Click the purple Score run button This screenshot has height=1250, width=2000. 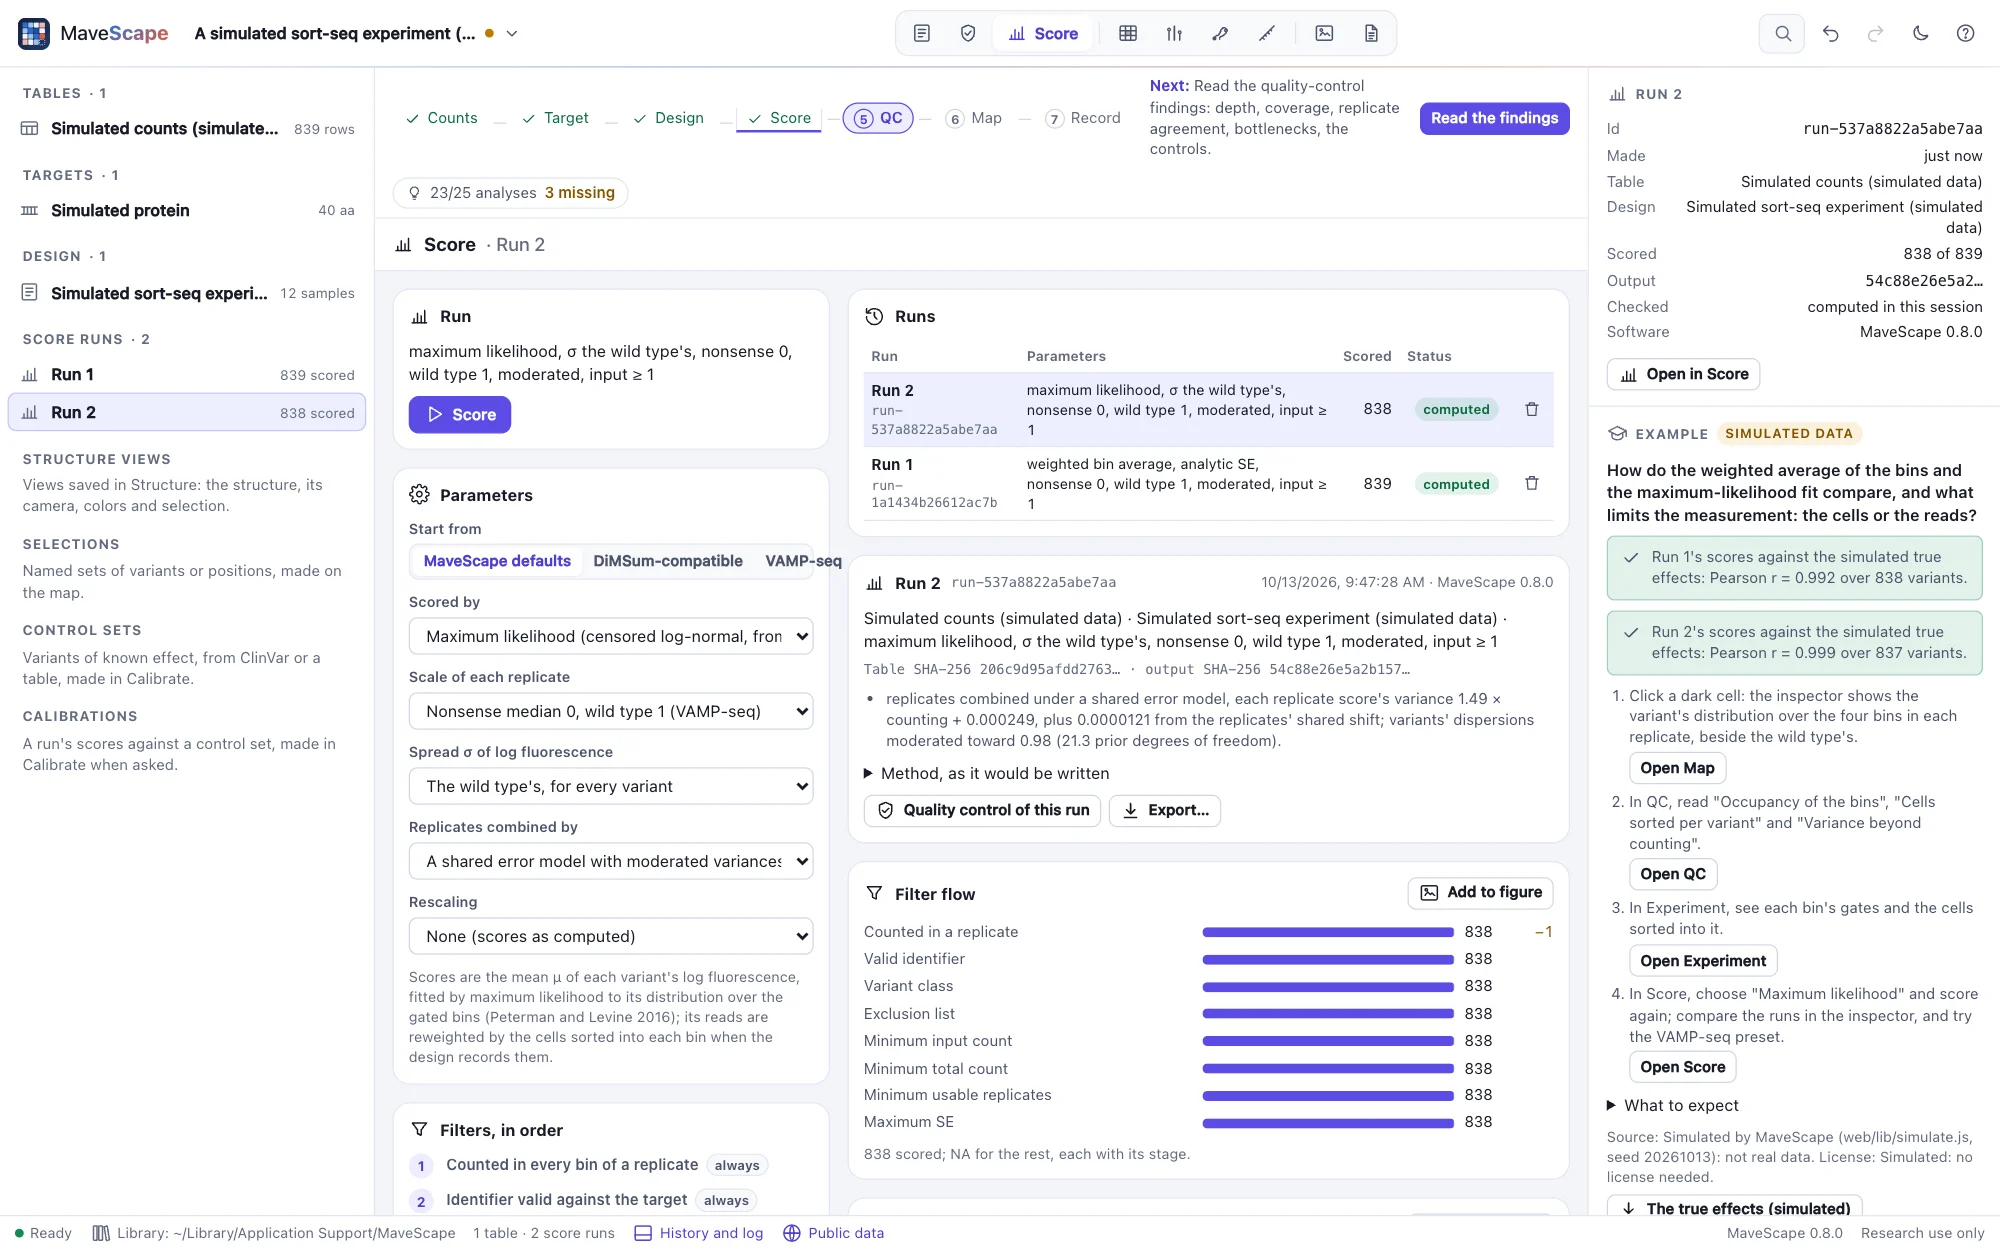(460, 414)
